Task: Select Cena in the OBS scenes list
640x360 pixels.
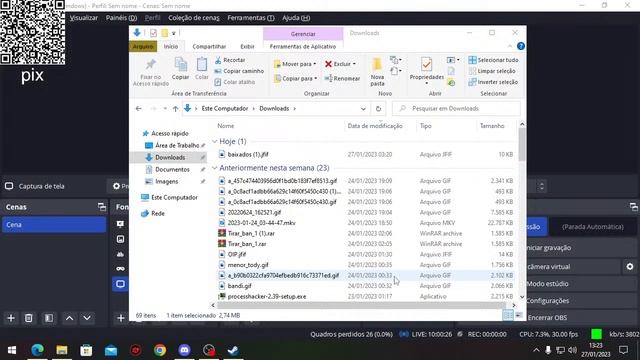Action: point(54,225)
